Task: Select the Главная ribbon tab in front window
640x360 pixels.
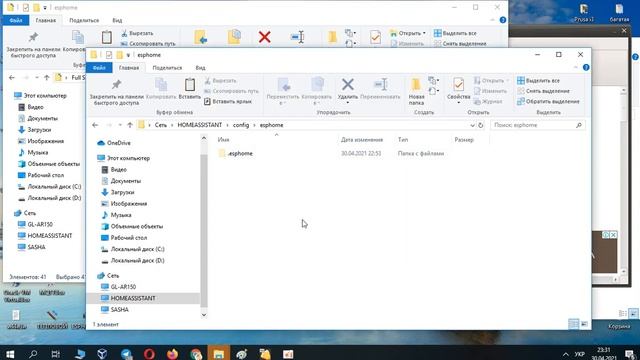Action: pyautogui.click(x=129, y=68)
